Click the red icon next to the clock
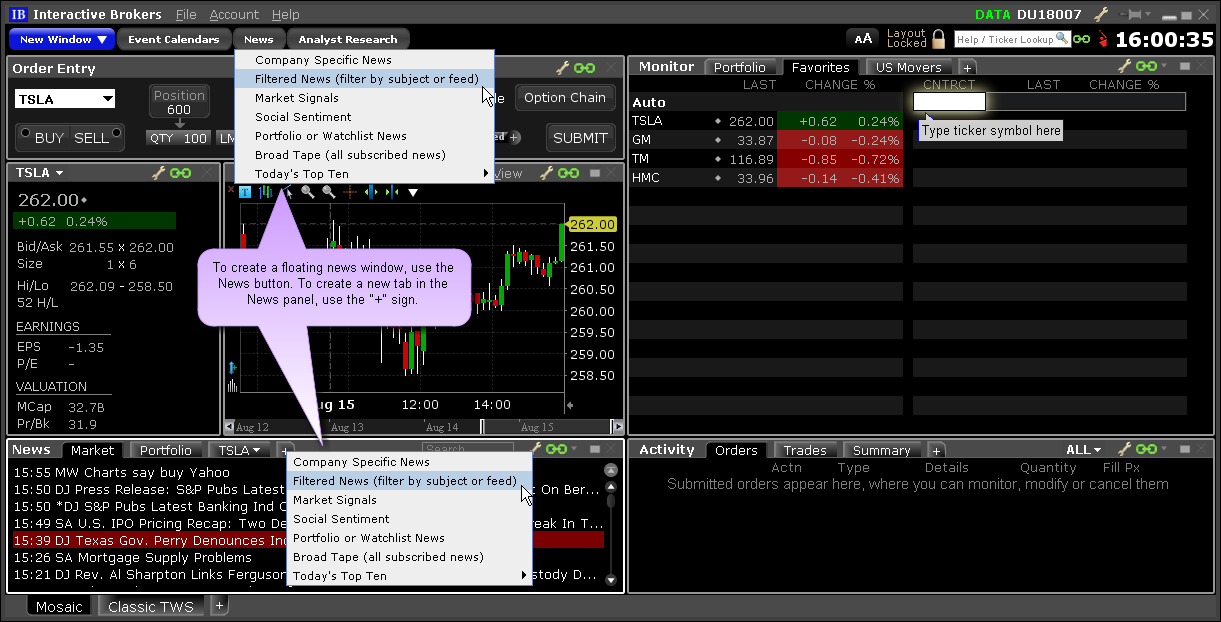The image size is (1221, 622). [1103, 40]
